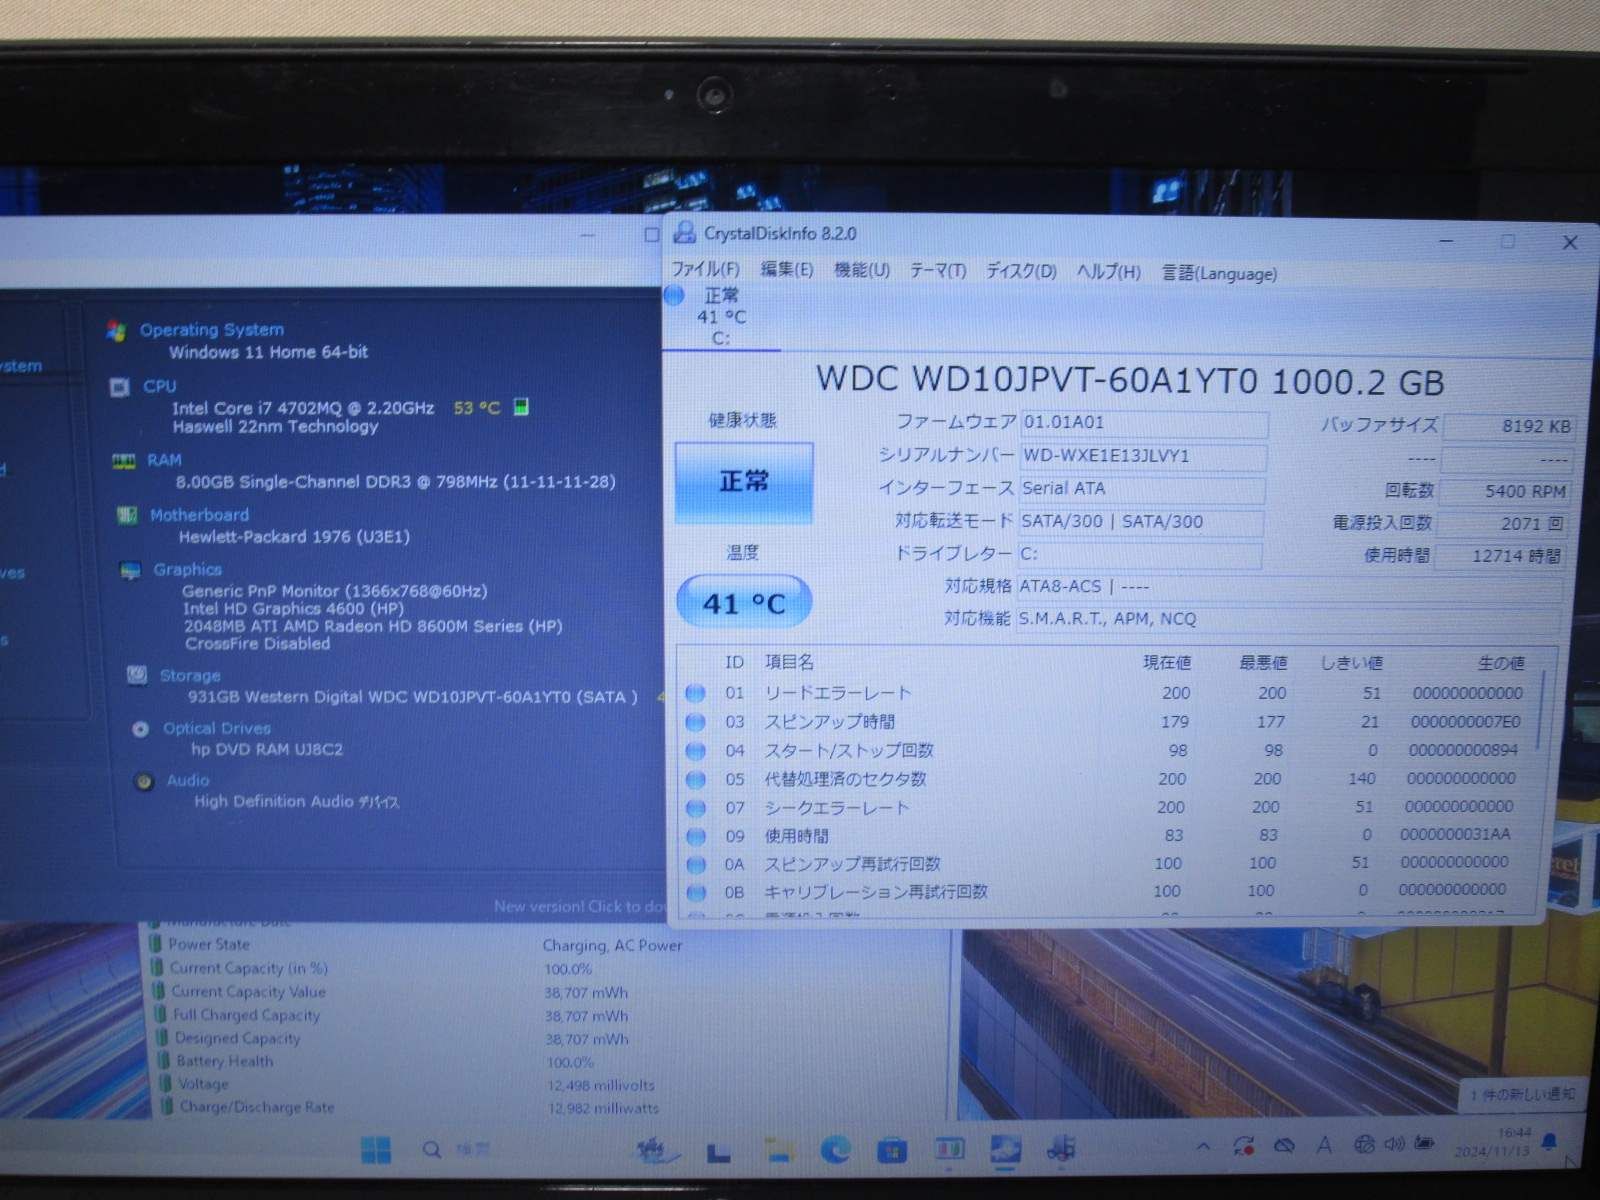Click the power-on hours value 12714 時間
The height and width of the screenshot is (1200, 1600).
1500,556
